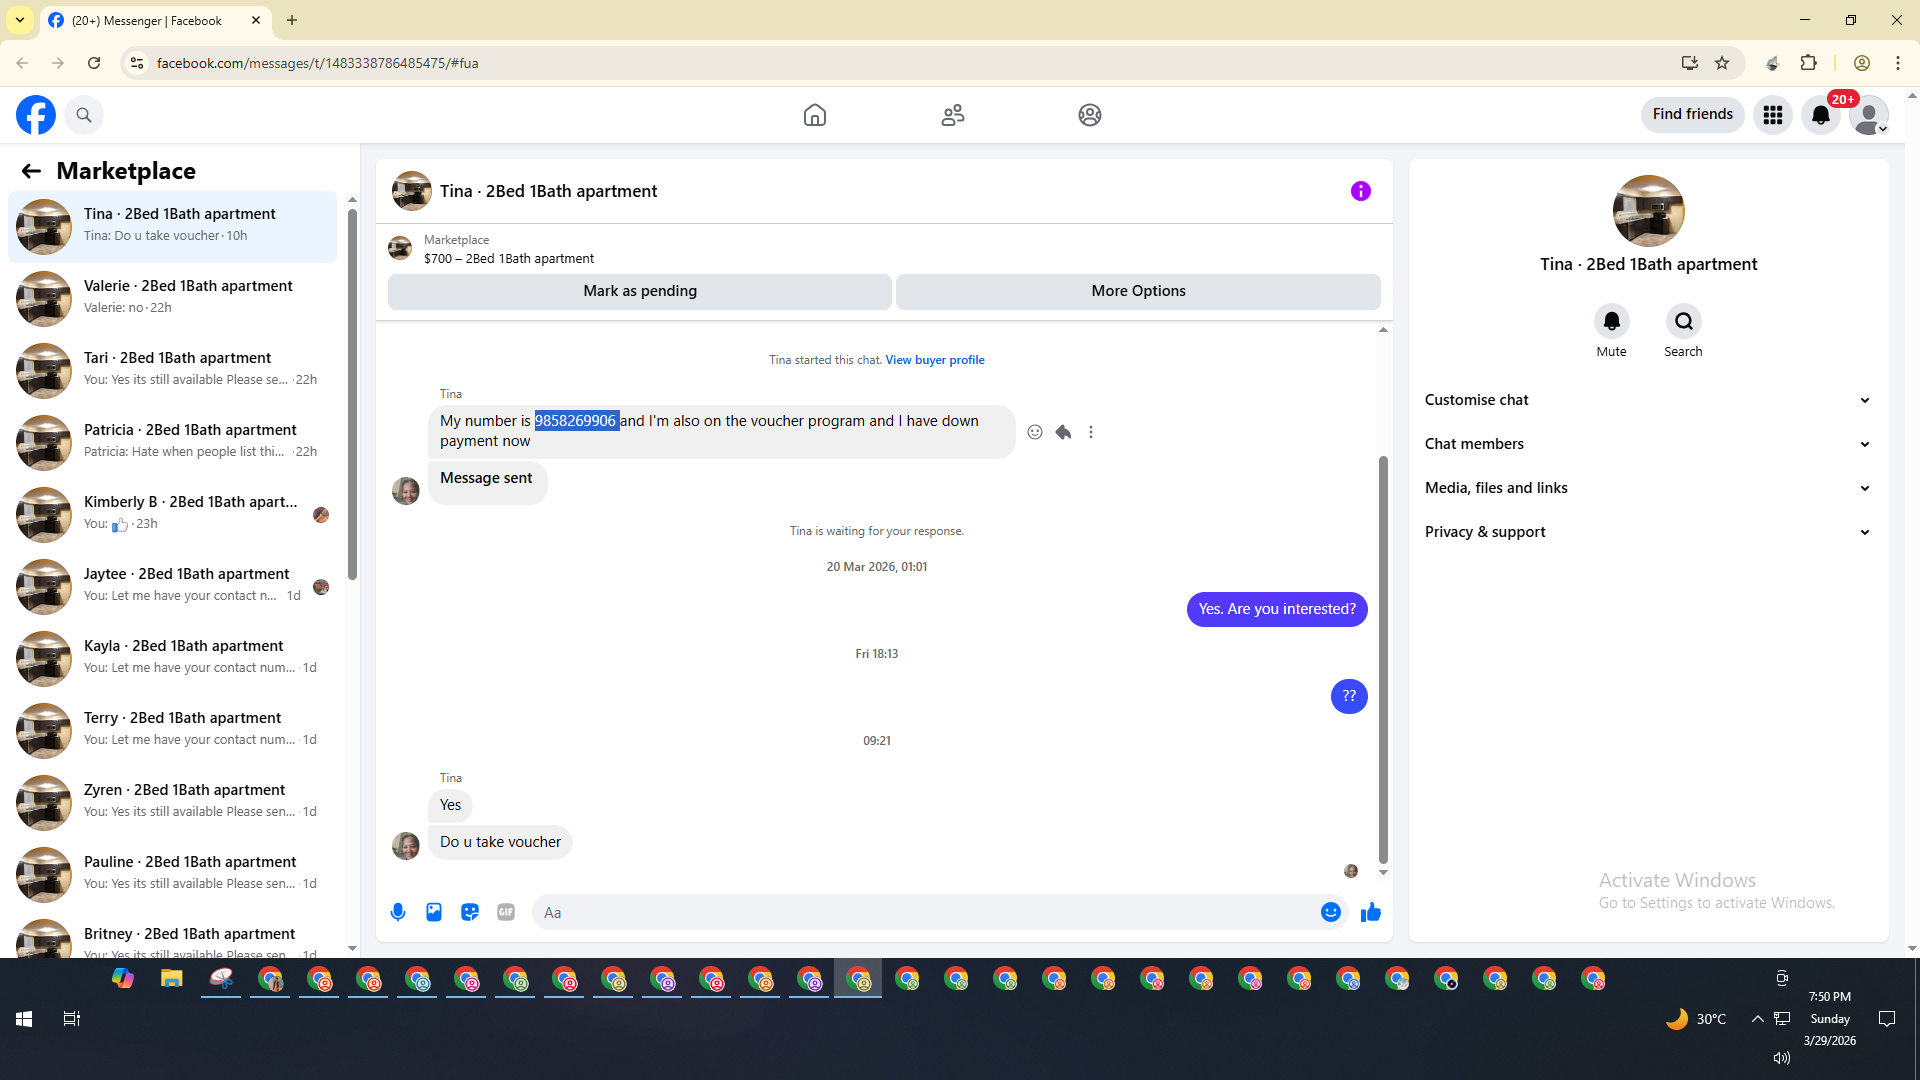
Task: Open the View buyer profile link
Action: point(935,360)
